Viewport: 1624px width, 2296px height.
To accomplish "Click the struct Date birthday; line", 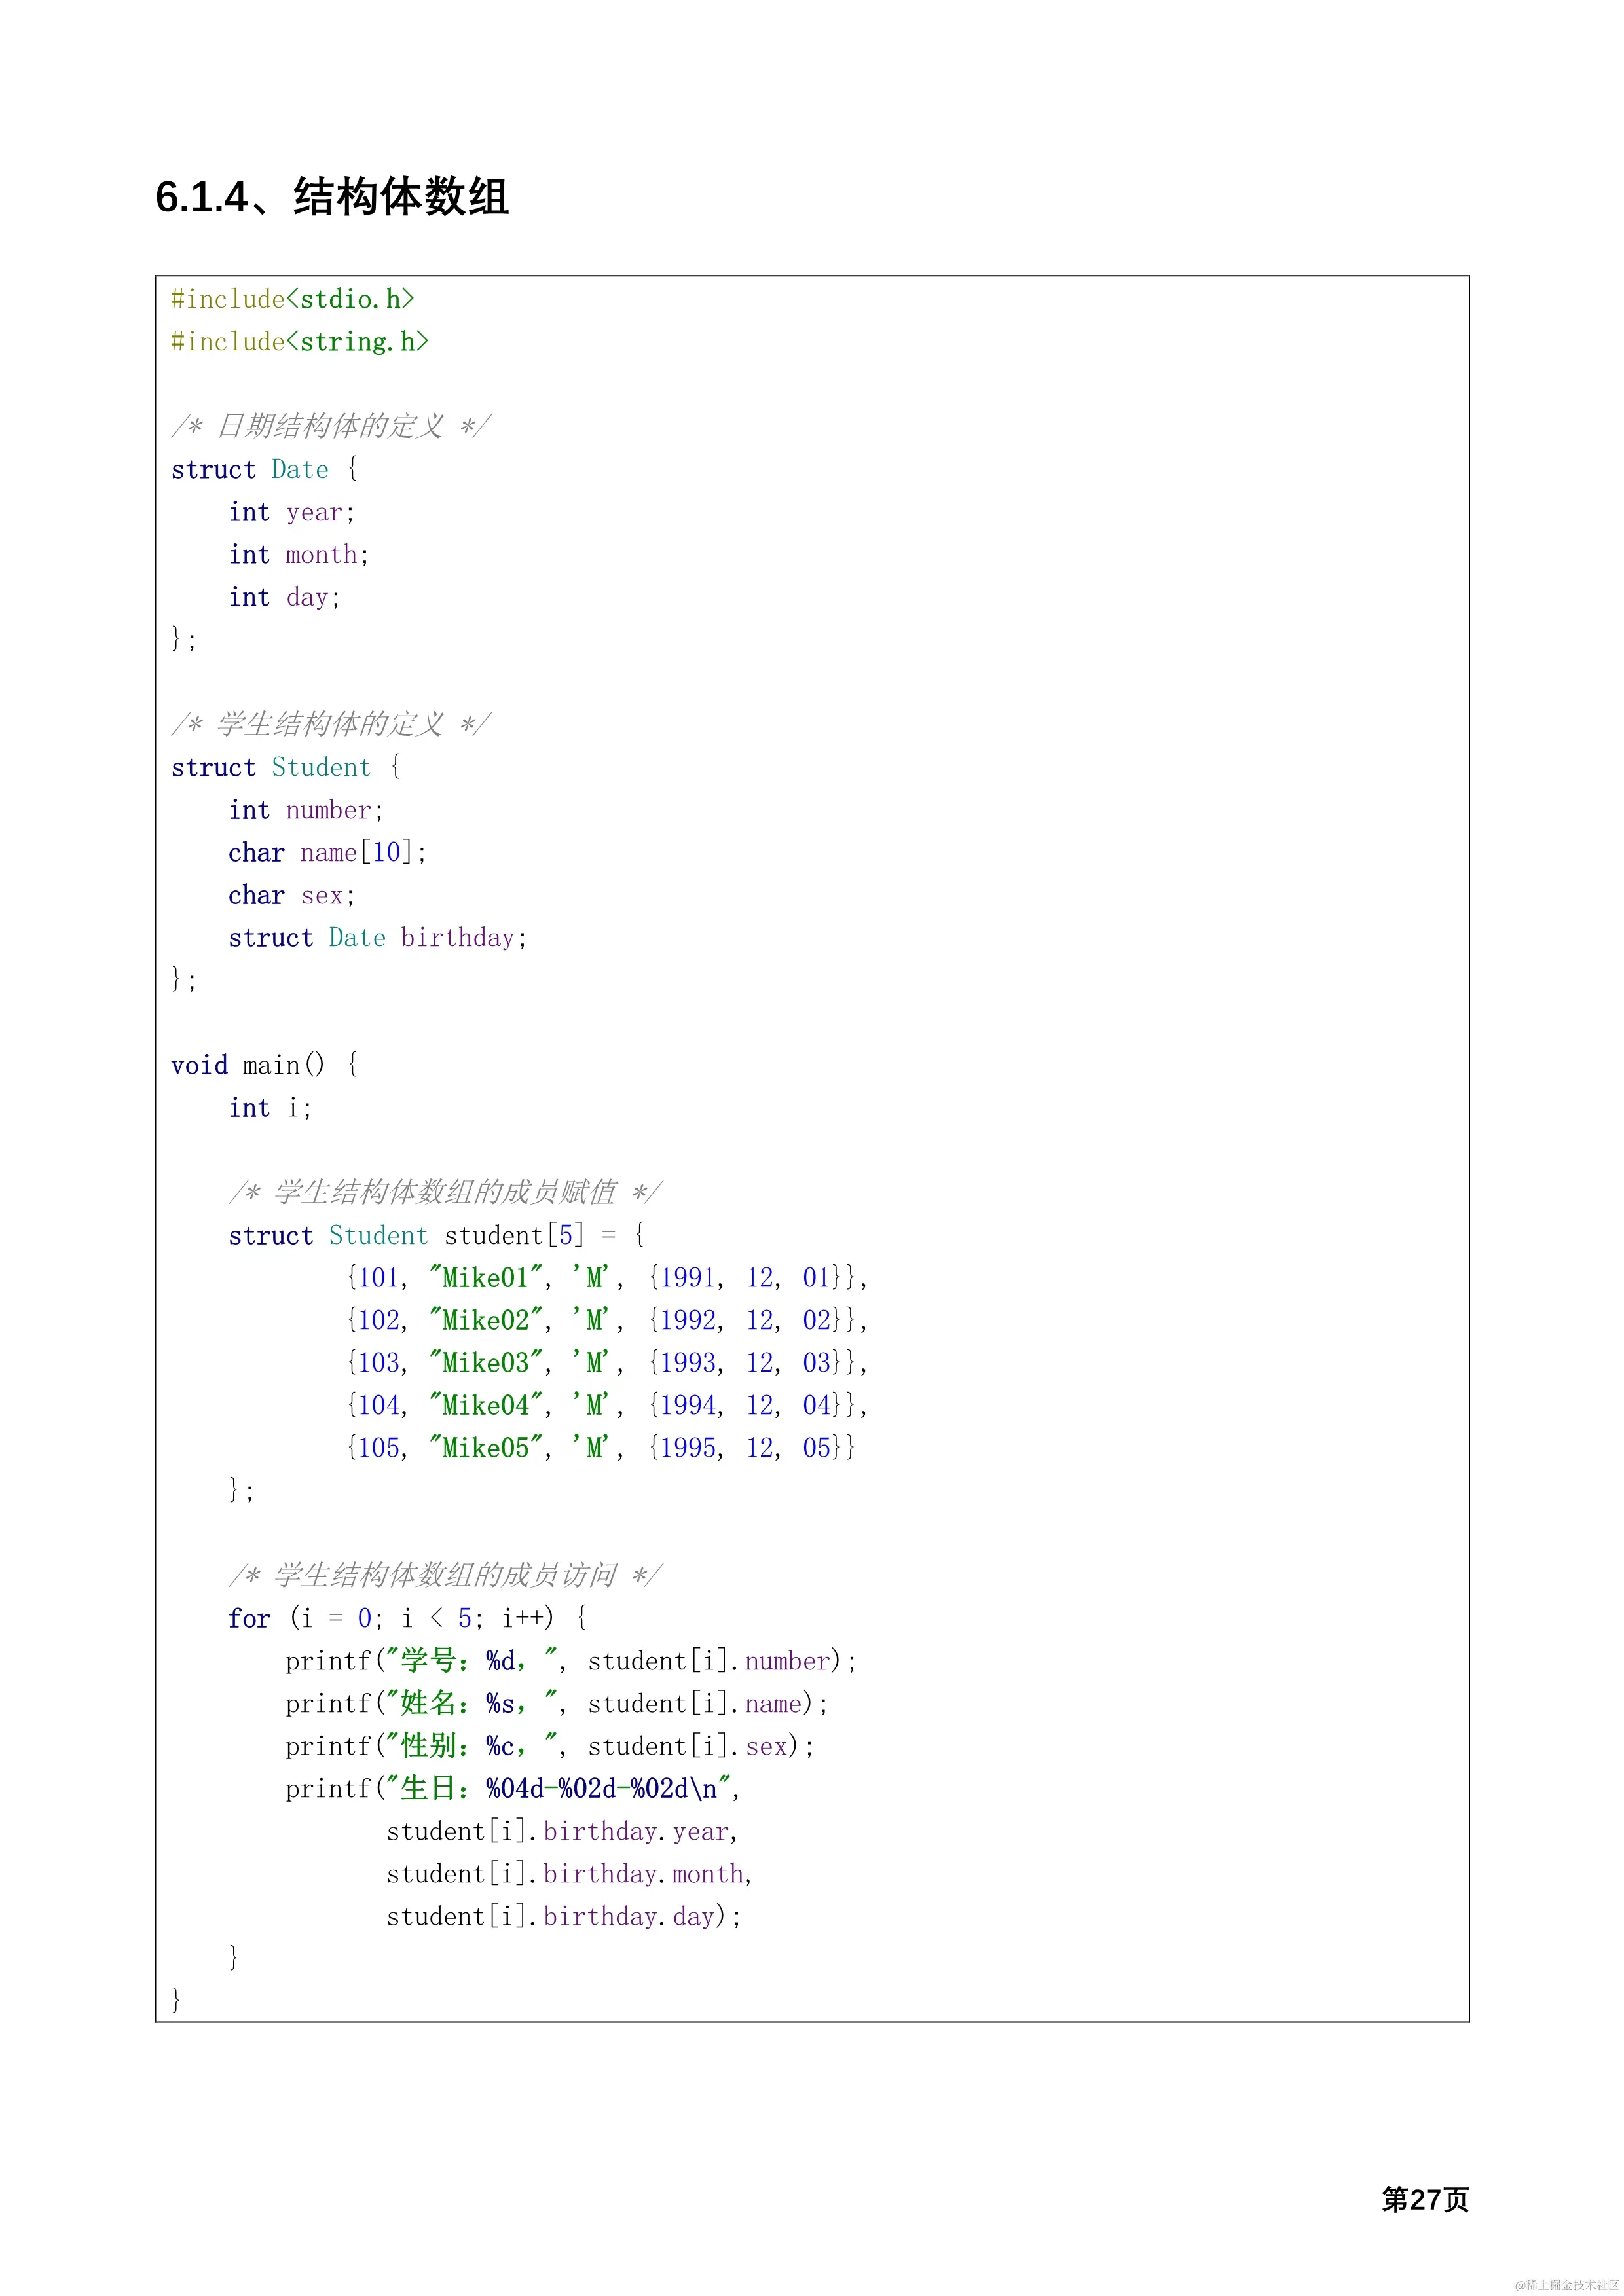I will pyautogui.click(x=377, y=937).
